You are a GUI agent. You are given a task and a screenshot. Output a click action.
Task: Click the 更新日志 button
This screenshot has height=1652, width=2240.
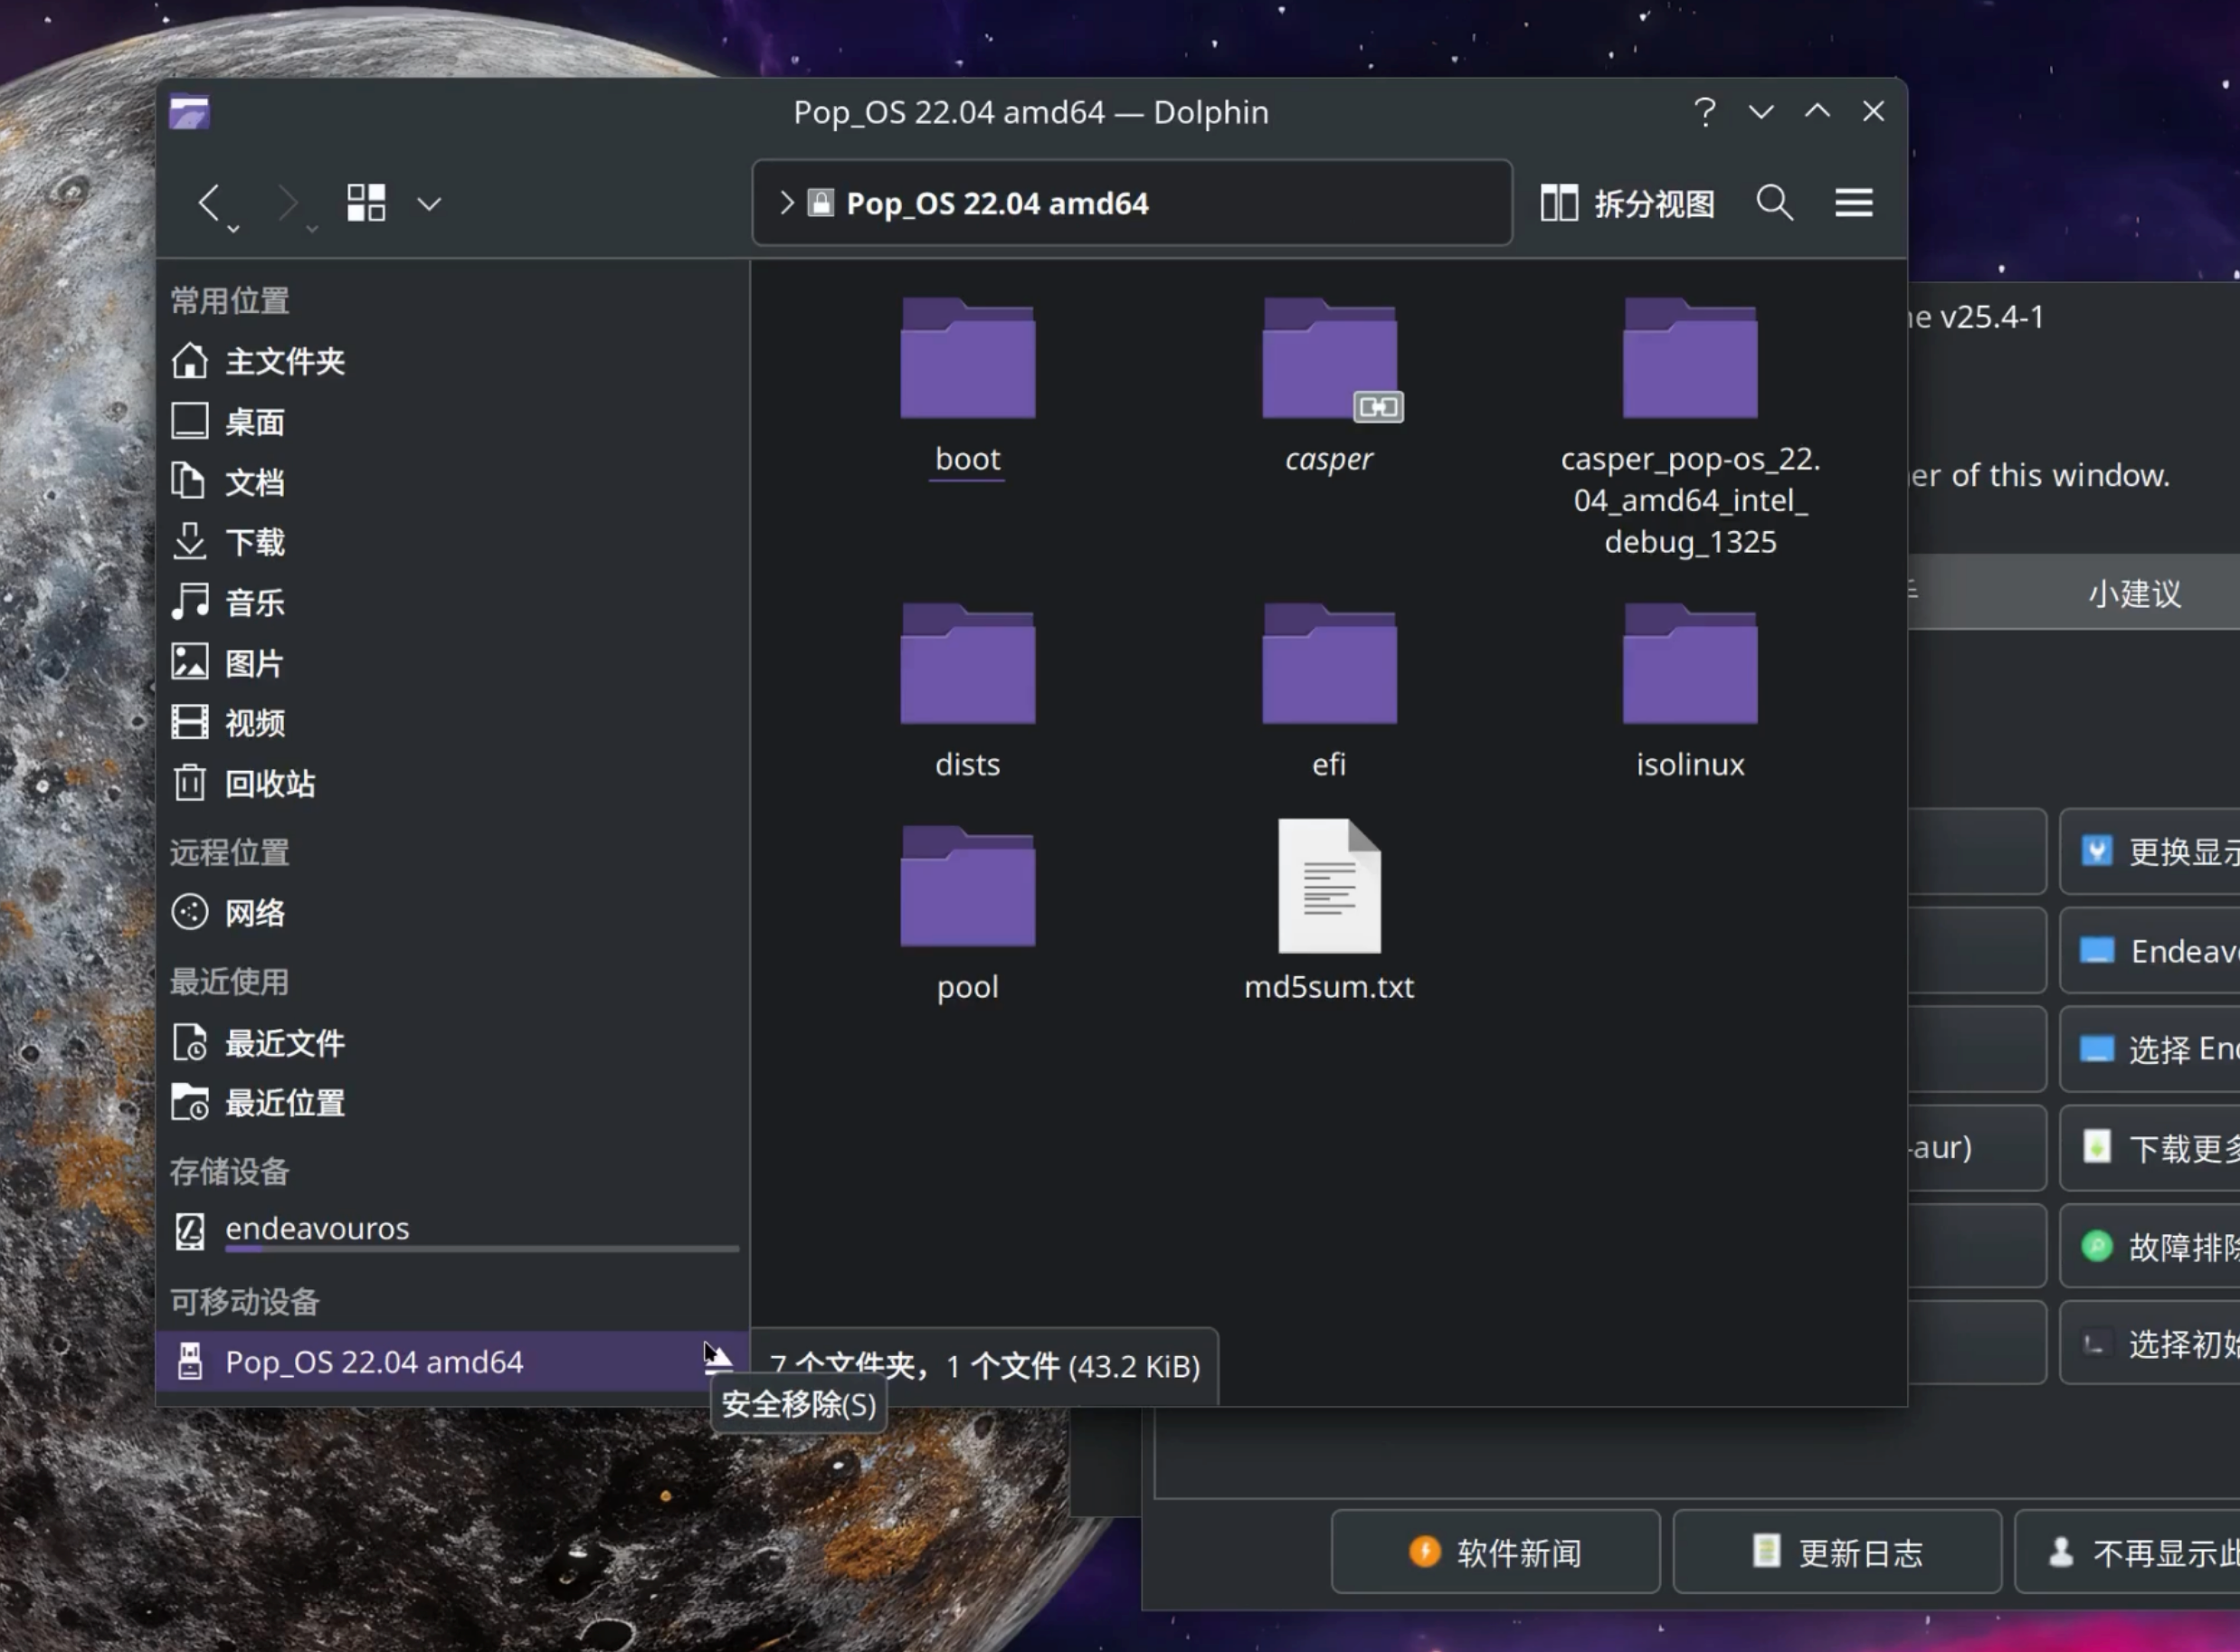(1837, 1552)
